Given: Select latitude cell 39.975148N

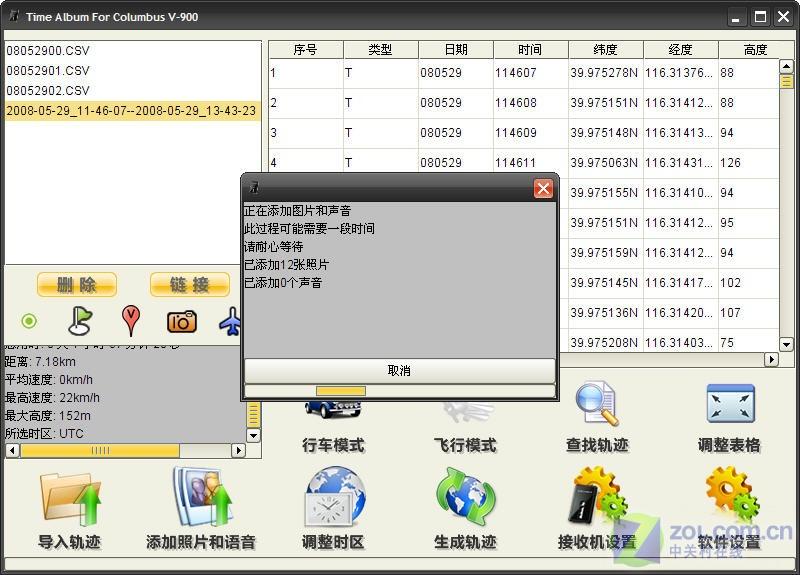Looking at the screenshot, I should [x=604, y=133].
